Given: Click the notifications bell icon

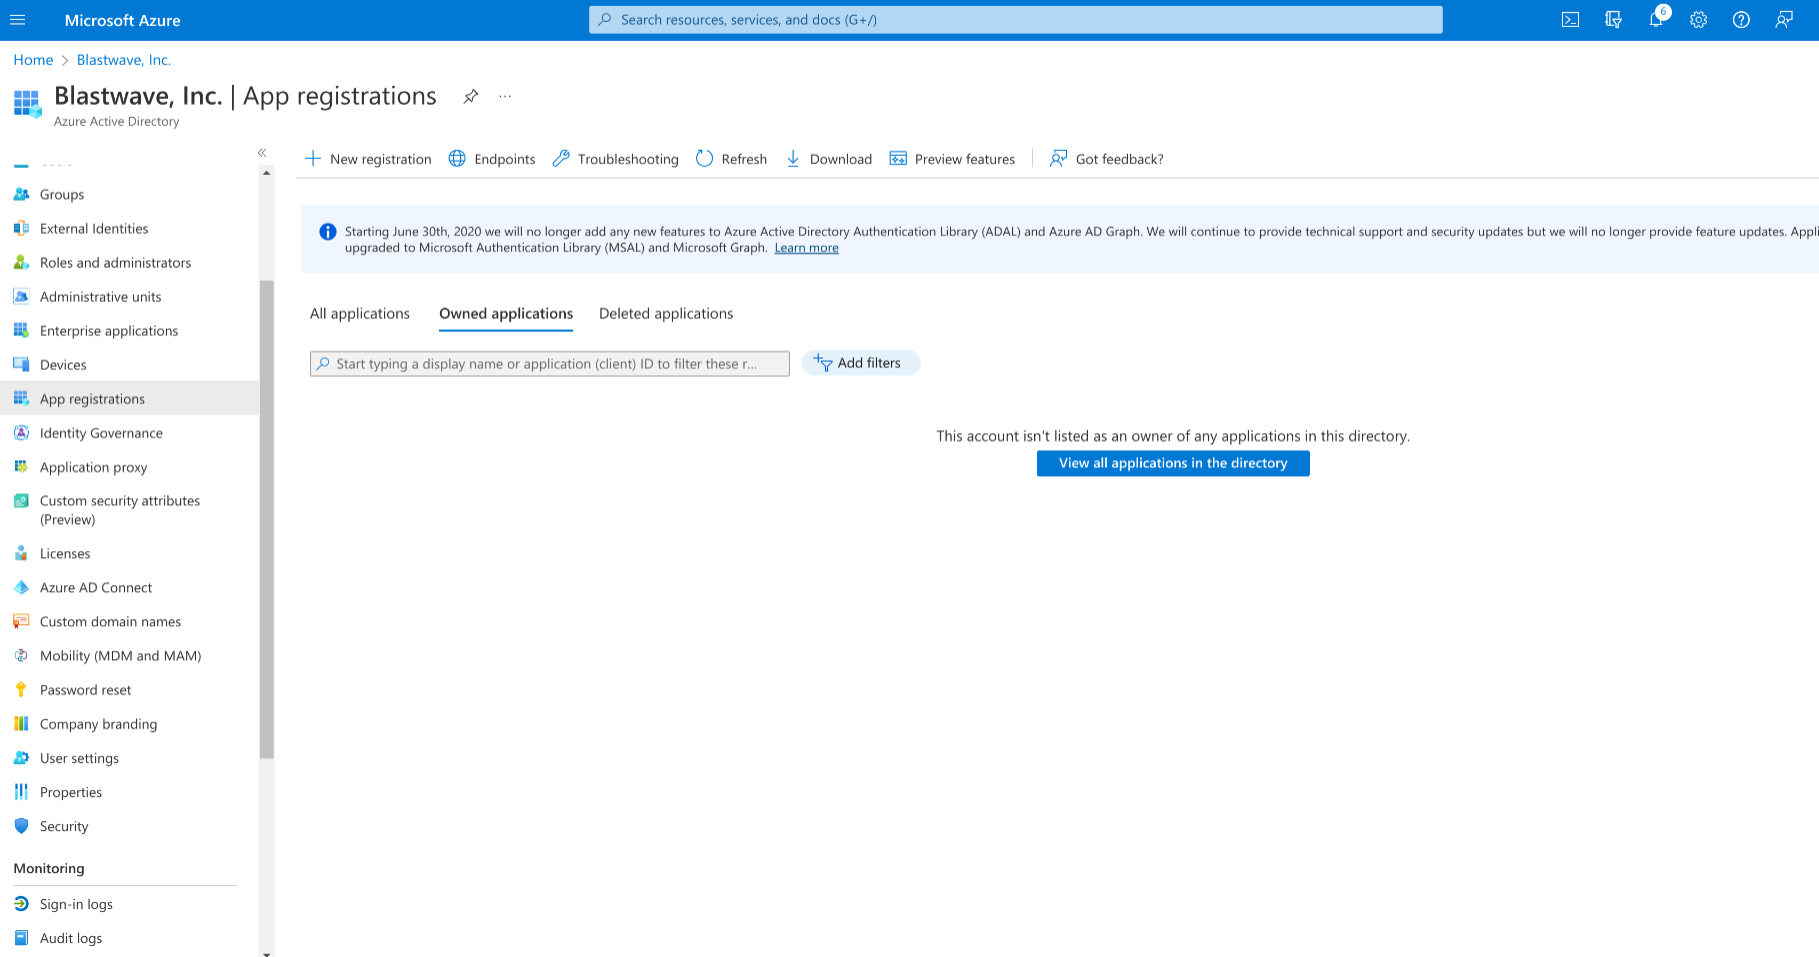Looking at the screenshot, I should pyautogui.click(x=1656, y=20).
